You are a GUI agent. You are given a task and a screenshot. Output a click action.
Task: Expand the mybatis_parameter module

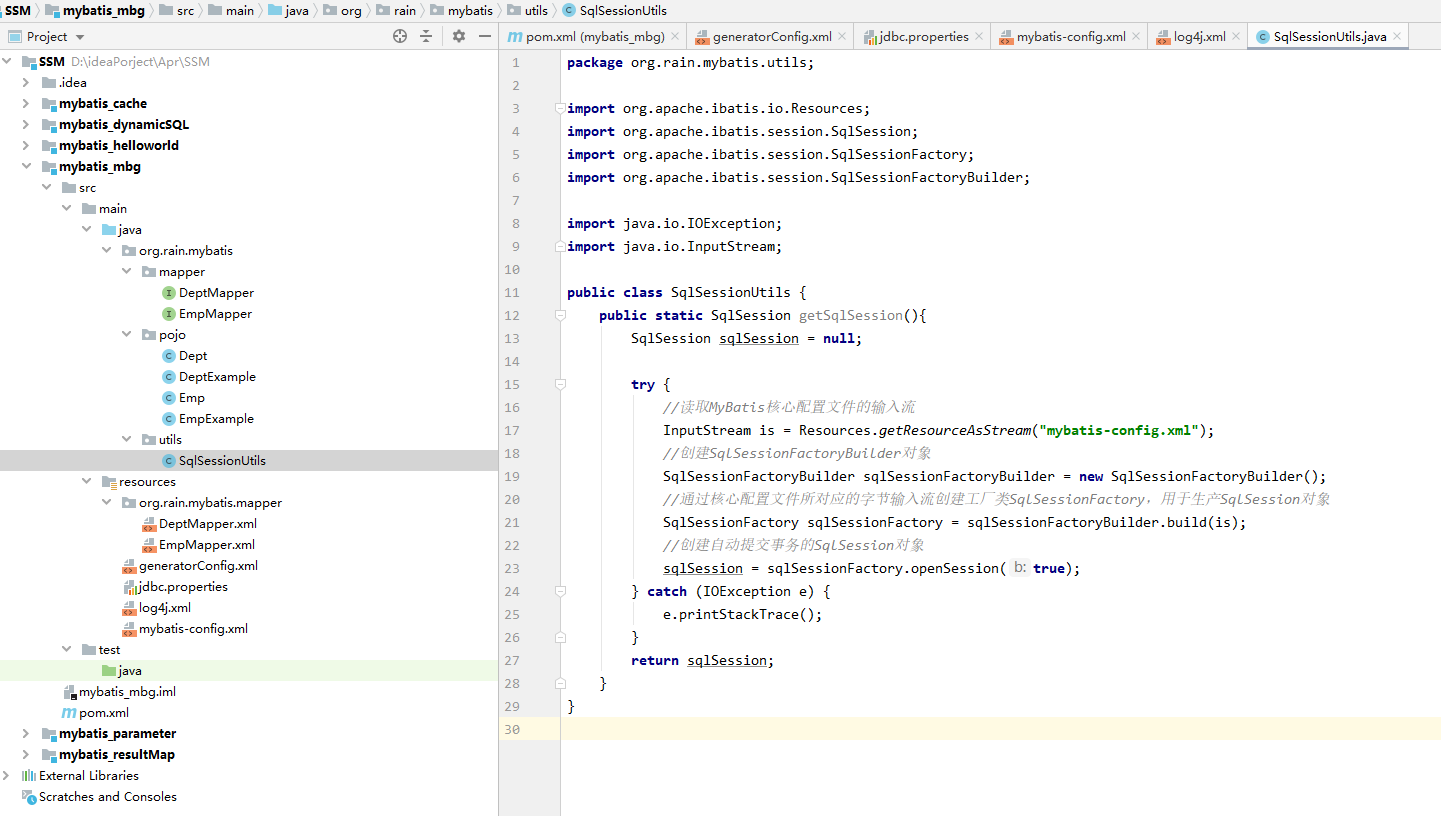(26, 733)
